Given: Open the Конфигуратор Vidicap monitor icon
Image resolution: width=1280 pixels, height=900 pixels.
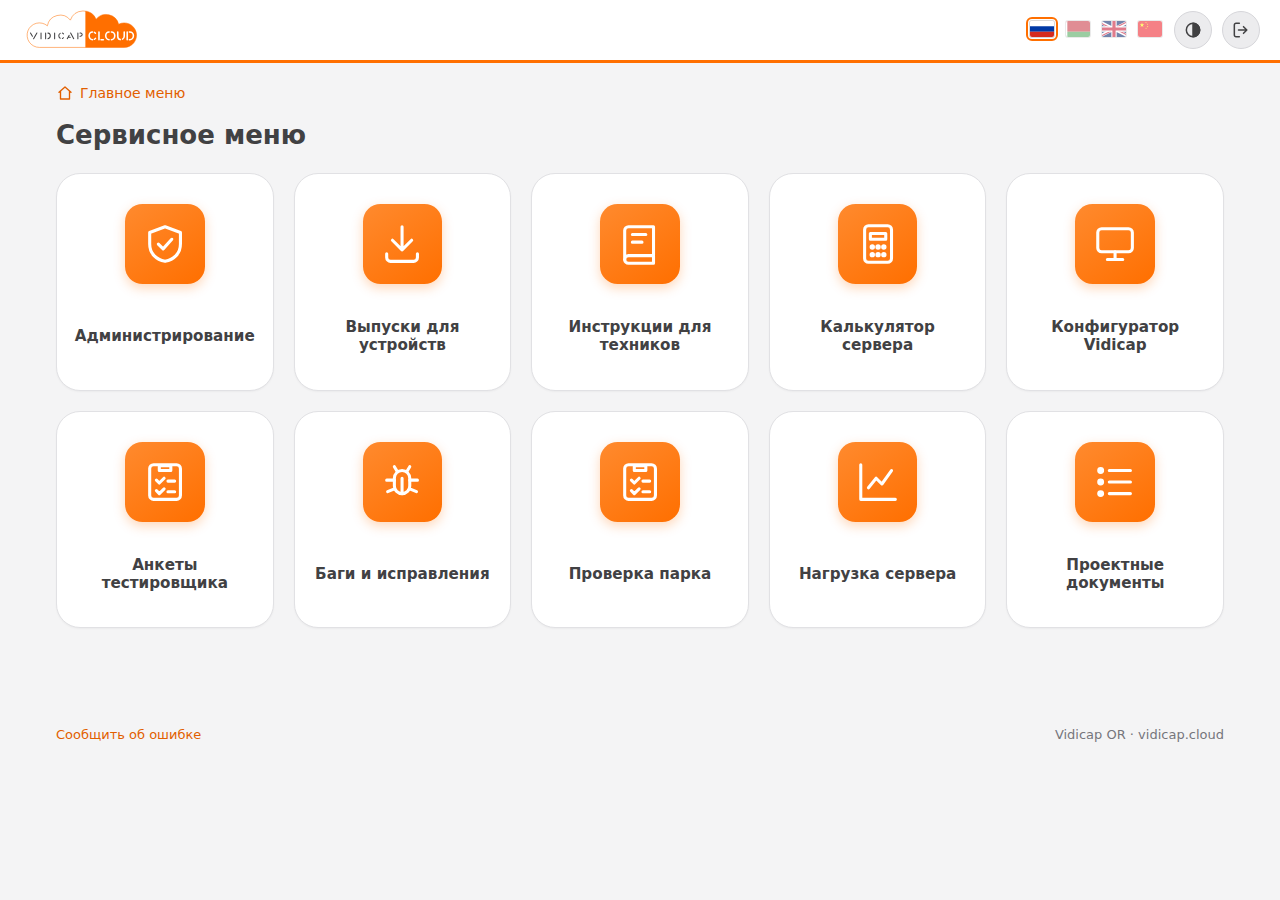Looking at the screenshot, I should 1115,244.
